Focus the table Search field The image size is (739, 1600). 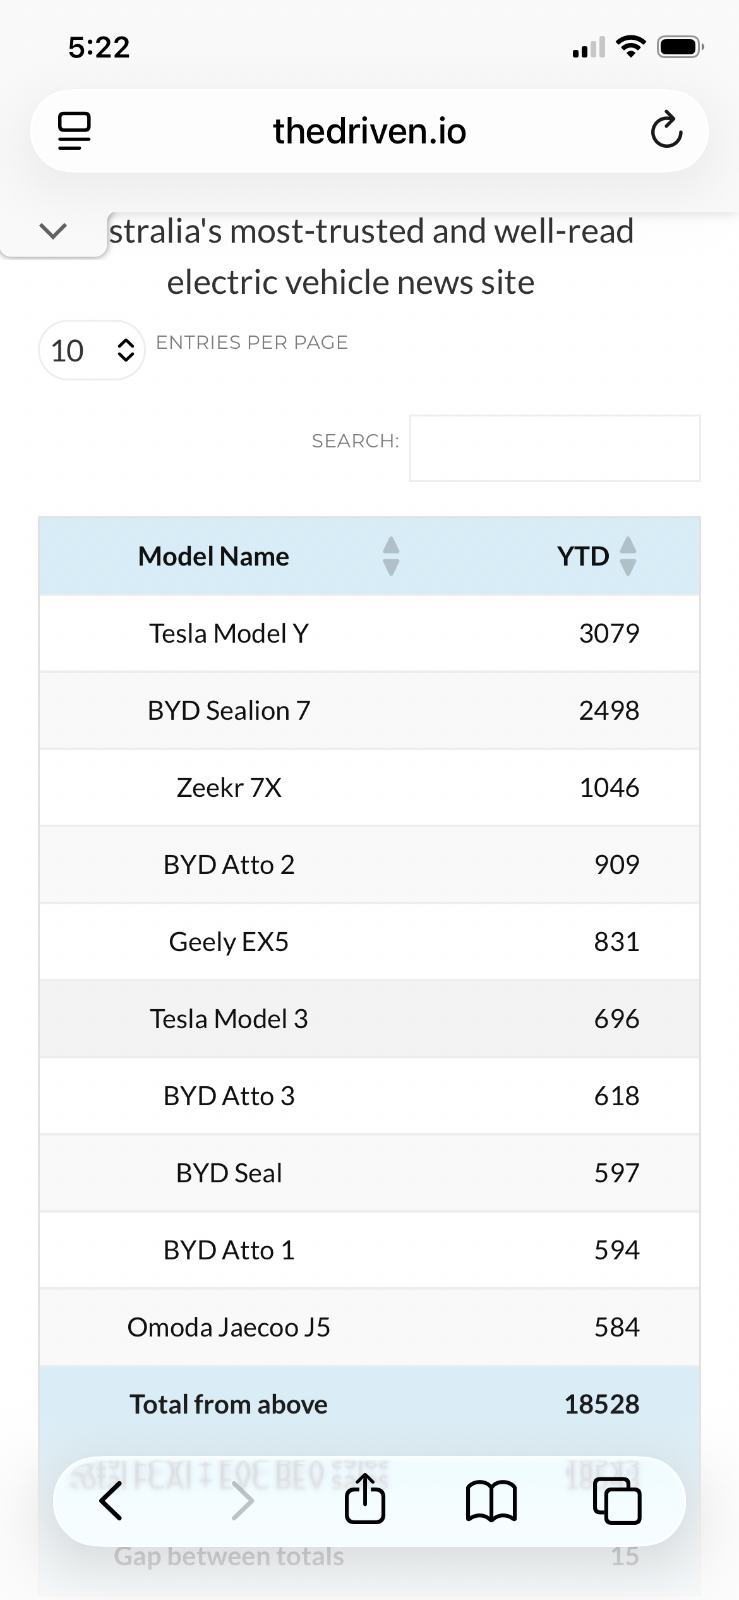(x=554, y=448)
